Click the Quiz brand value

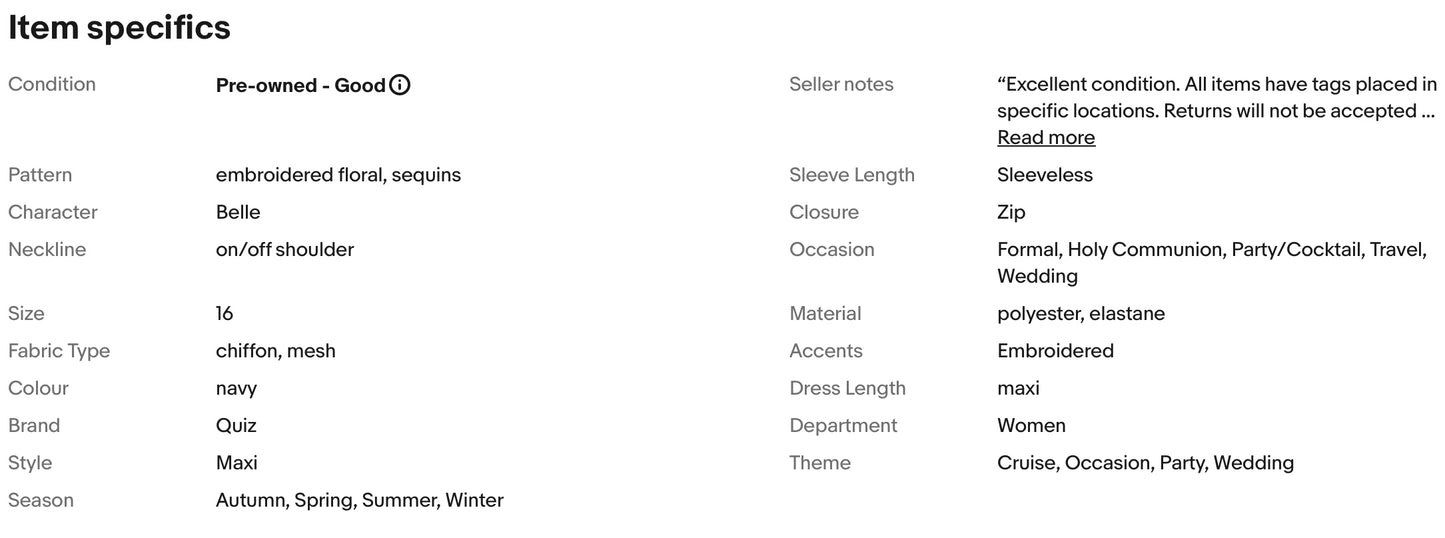pyautogui.click(x=236, y=426)
